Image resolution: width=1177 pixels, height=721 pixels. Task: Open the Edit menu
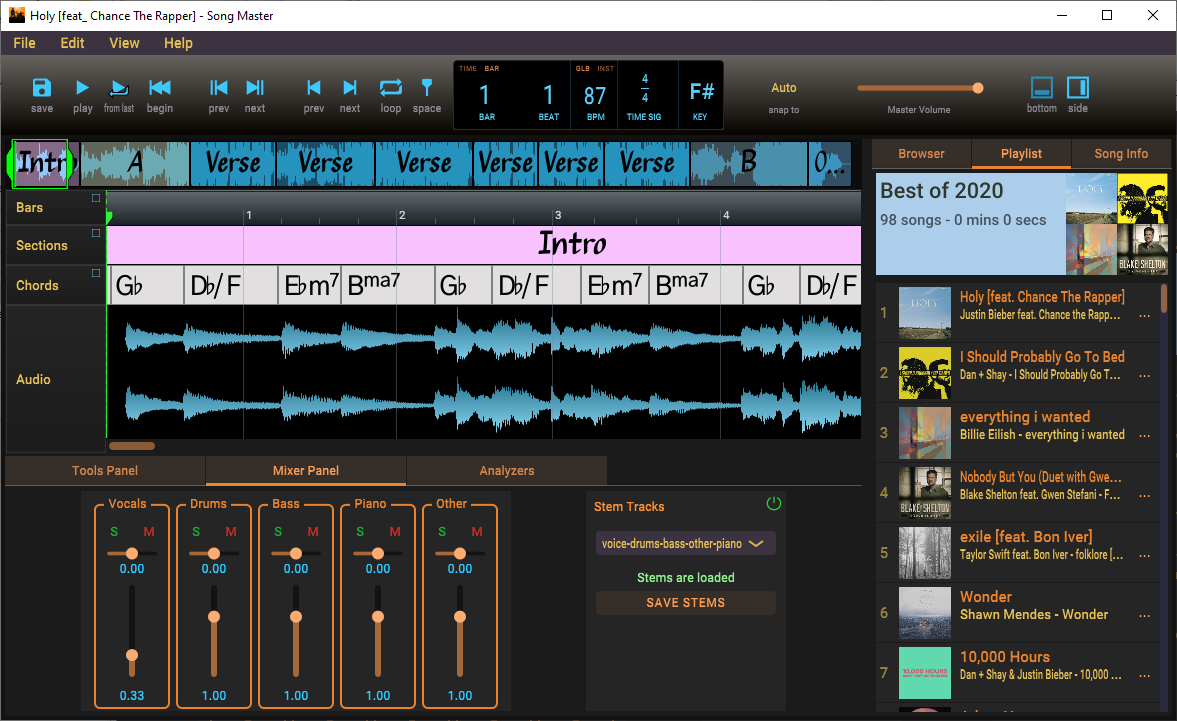tap(72, 43)
